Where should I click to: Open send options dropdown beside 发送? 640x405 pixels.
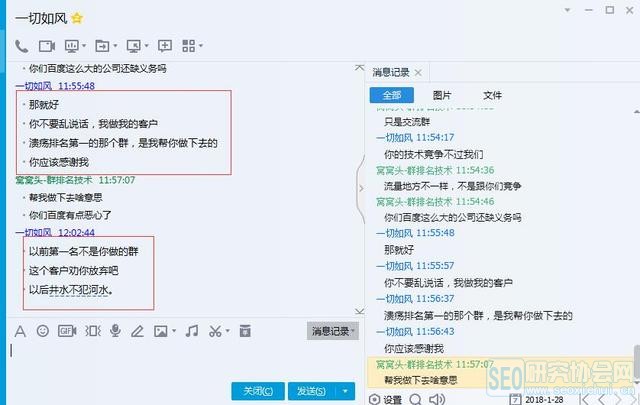tap(345, 391)
